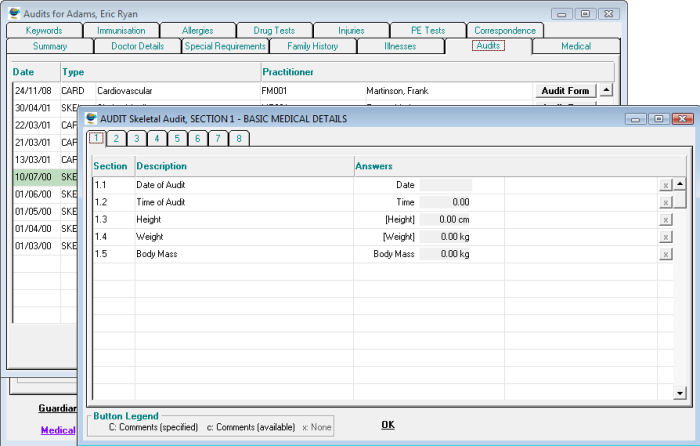This screenshot has width=700, height=446.
Task: Select the 30/04/01 audit row
Action: point(46,108)
